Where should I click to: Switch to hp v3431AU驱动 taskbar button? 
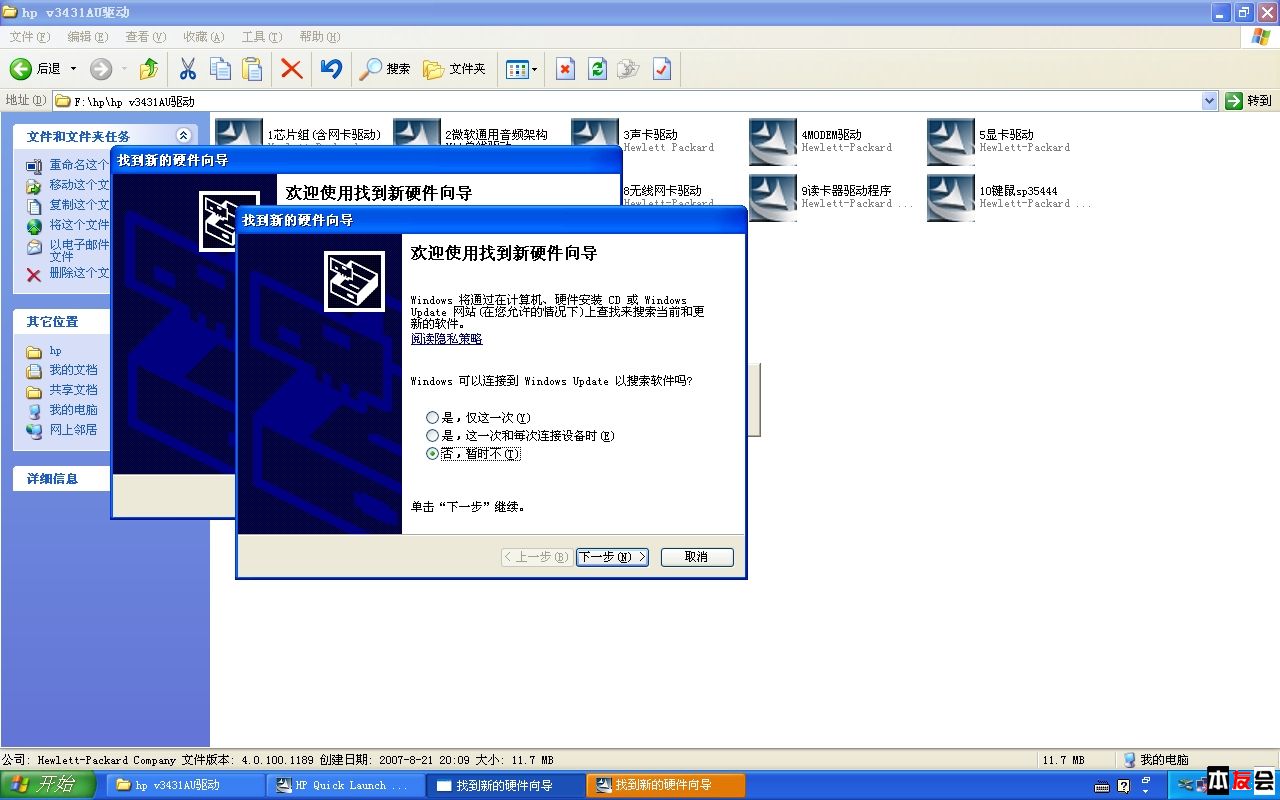tap(185, 785)
